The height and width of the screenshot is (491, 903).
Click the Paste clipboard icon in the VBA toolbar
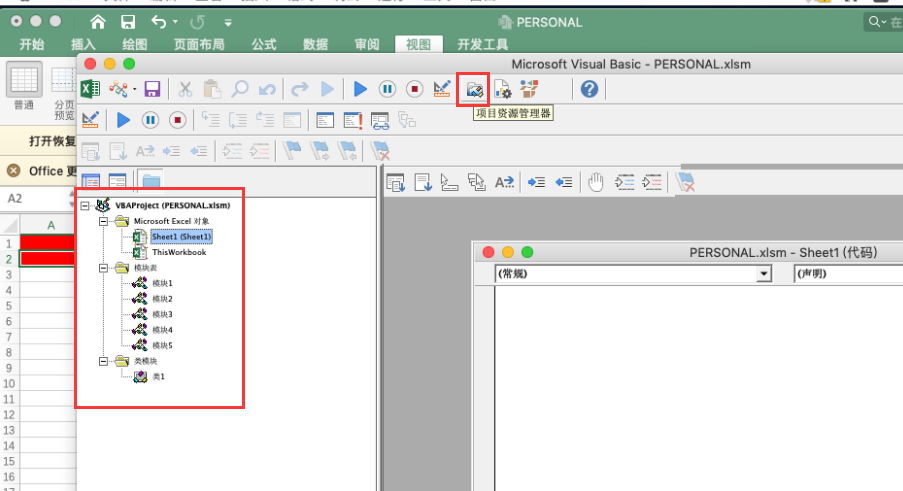click(212, 89)
